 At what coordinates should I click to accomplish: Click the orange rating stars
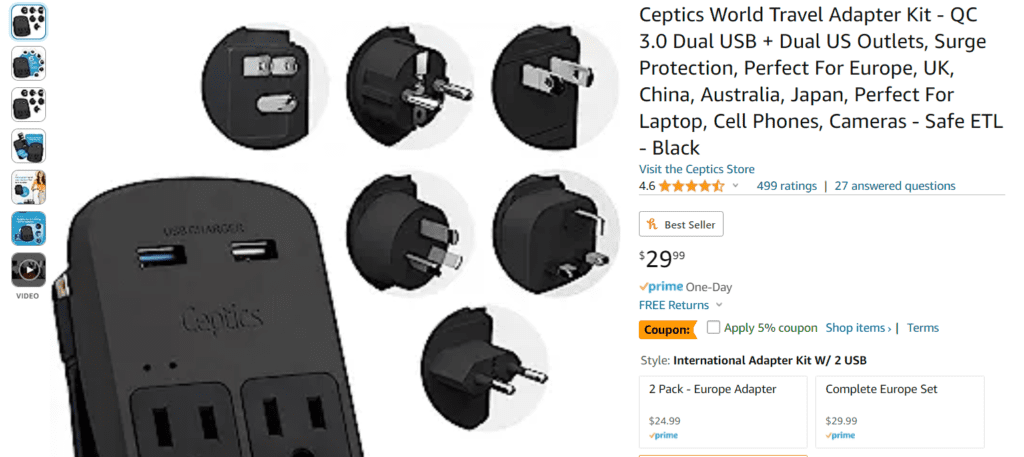(x=692, y=186)
